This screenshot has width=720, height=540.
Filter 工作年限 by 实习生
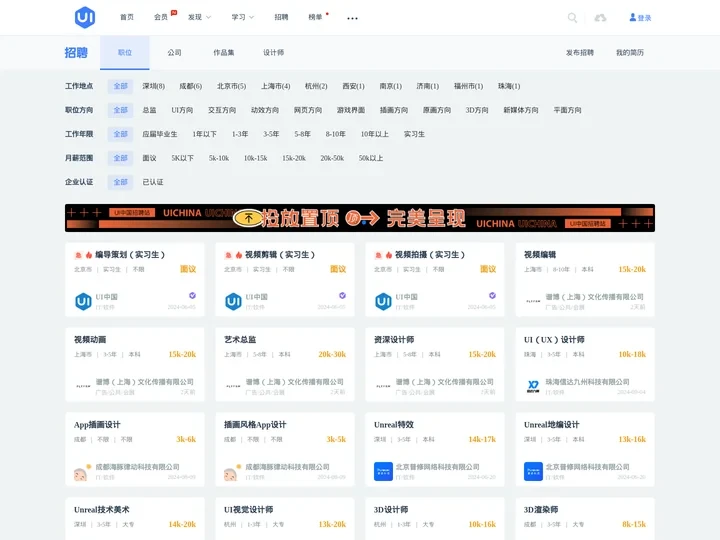pos(414,134)
